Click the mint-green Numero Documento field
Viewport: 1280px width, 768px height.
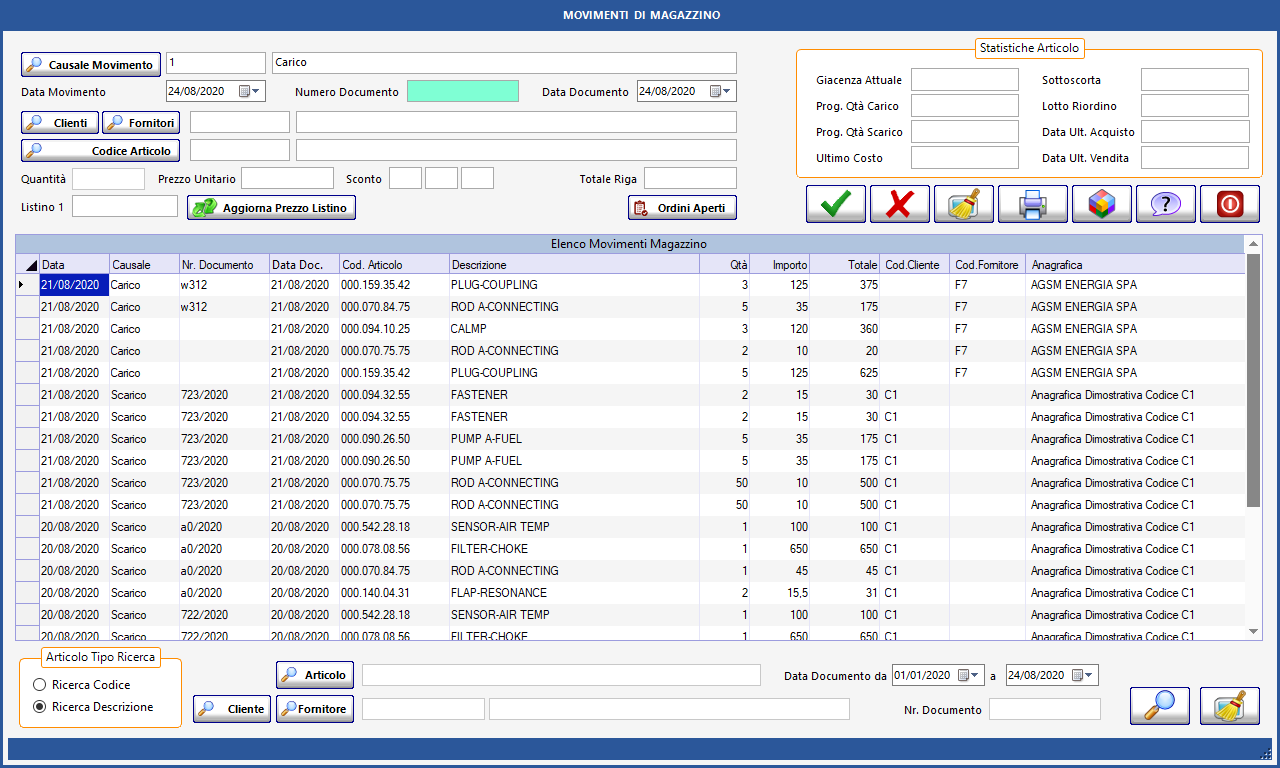(463, 91)
